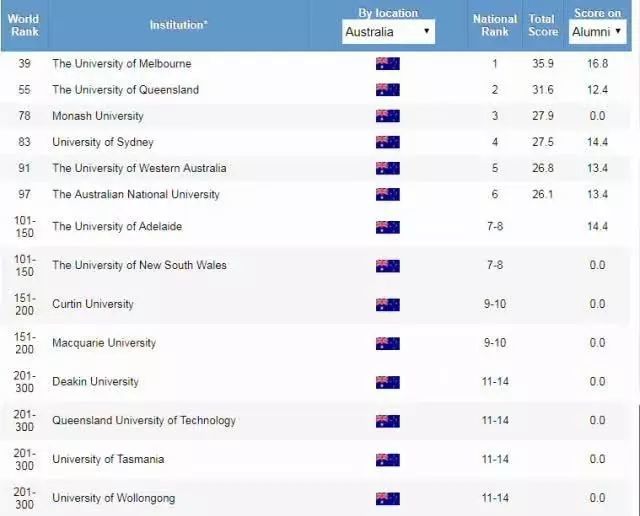This screenshot has width=640, height=516.
Task: Click the flag for University of New South Wales
Action: tap(388, 266)
